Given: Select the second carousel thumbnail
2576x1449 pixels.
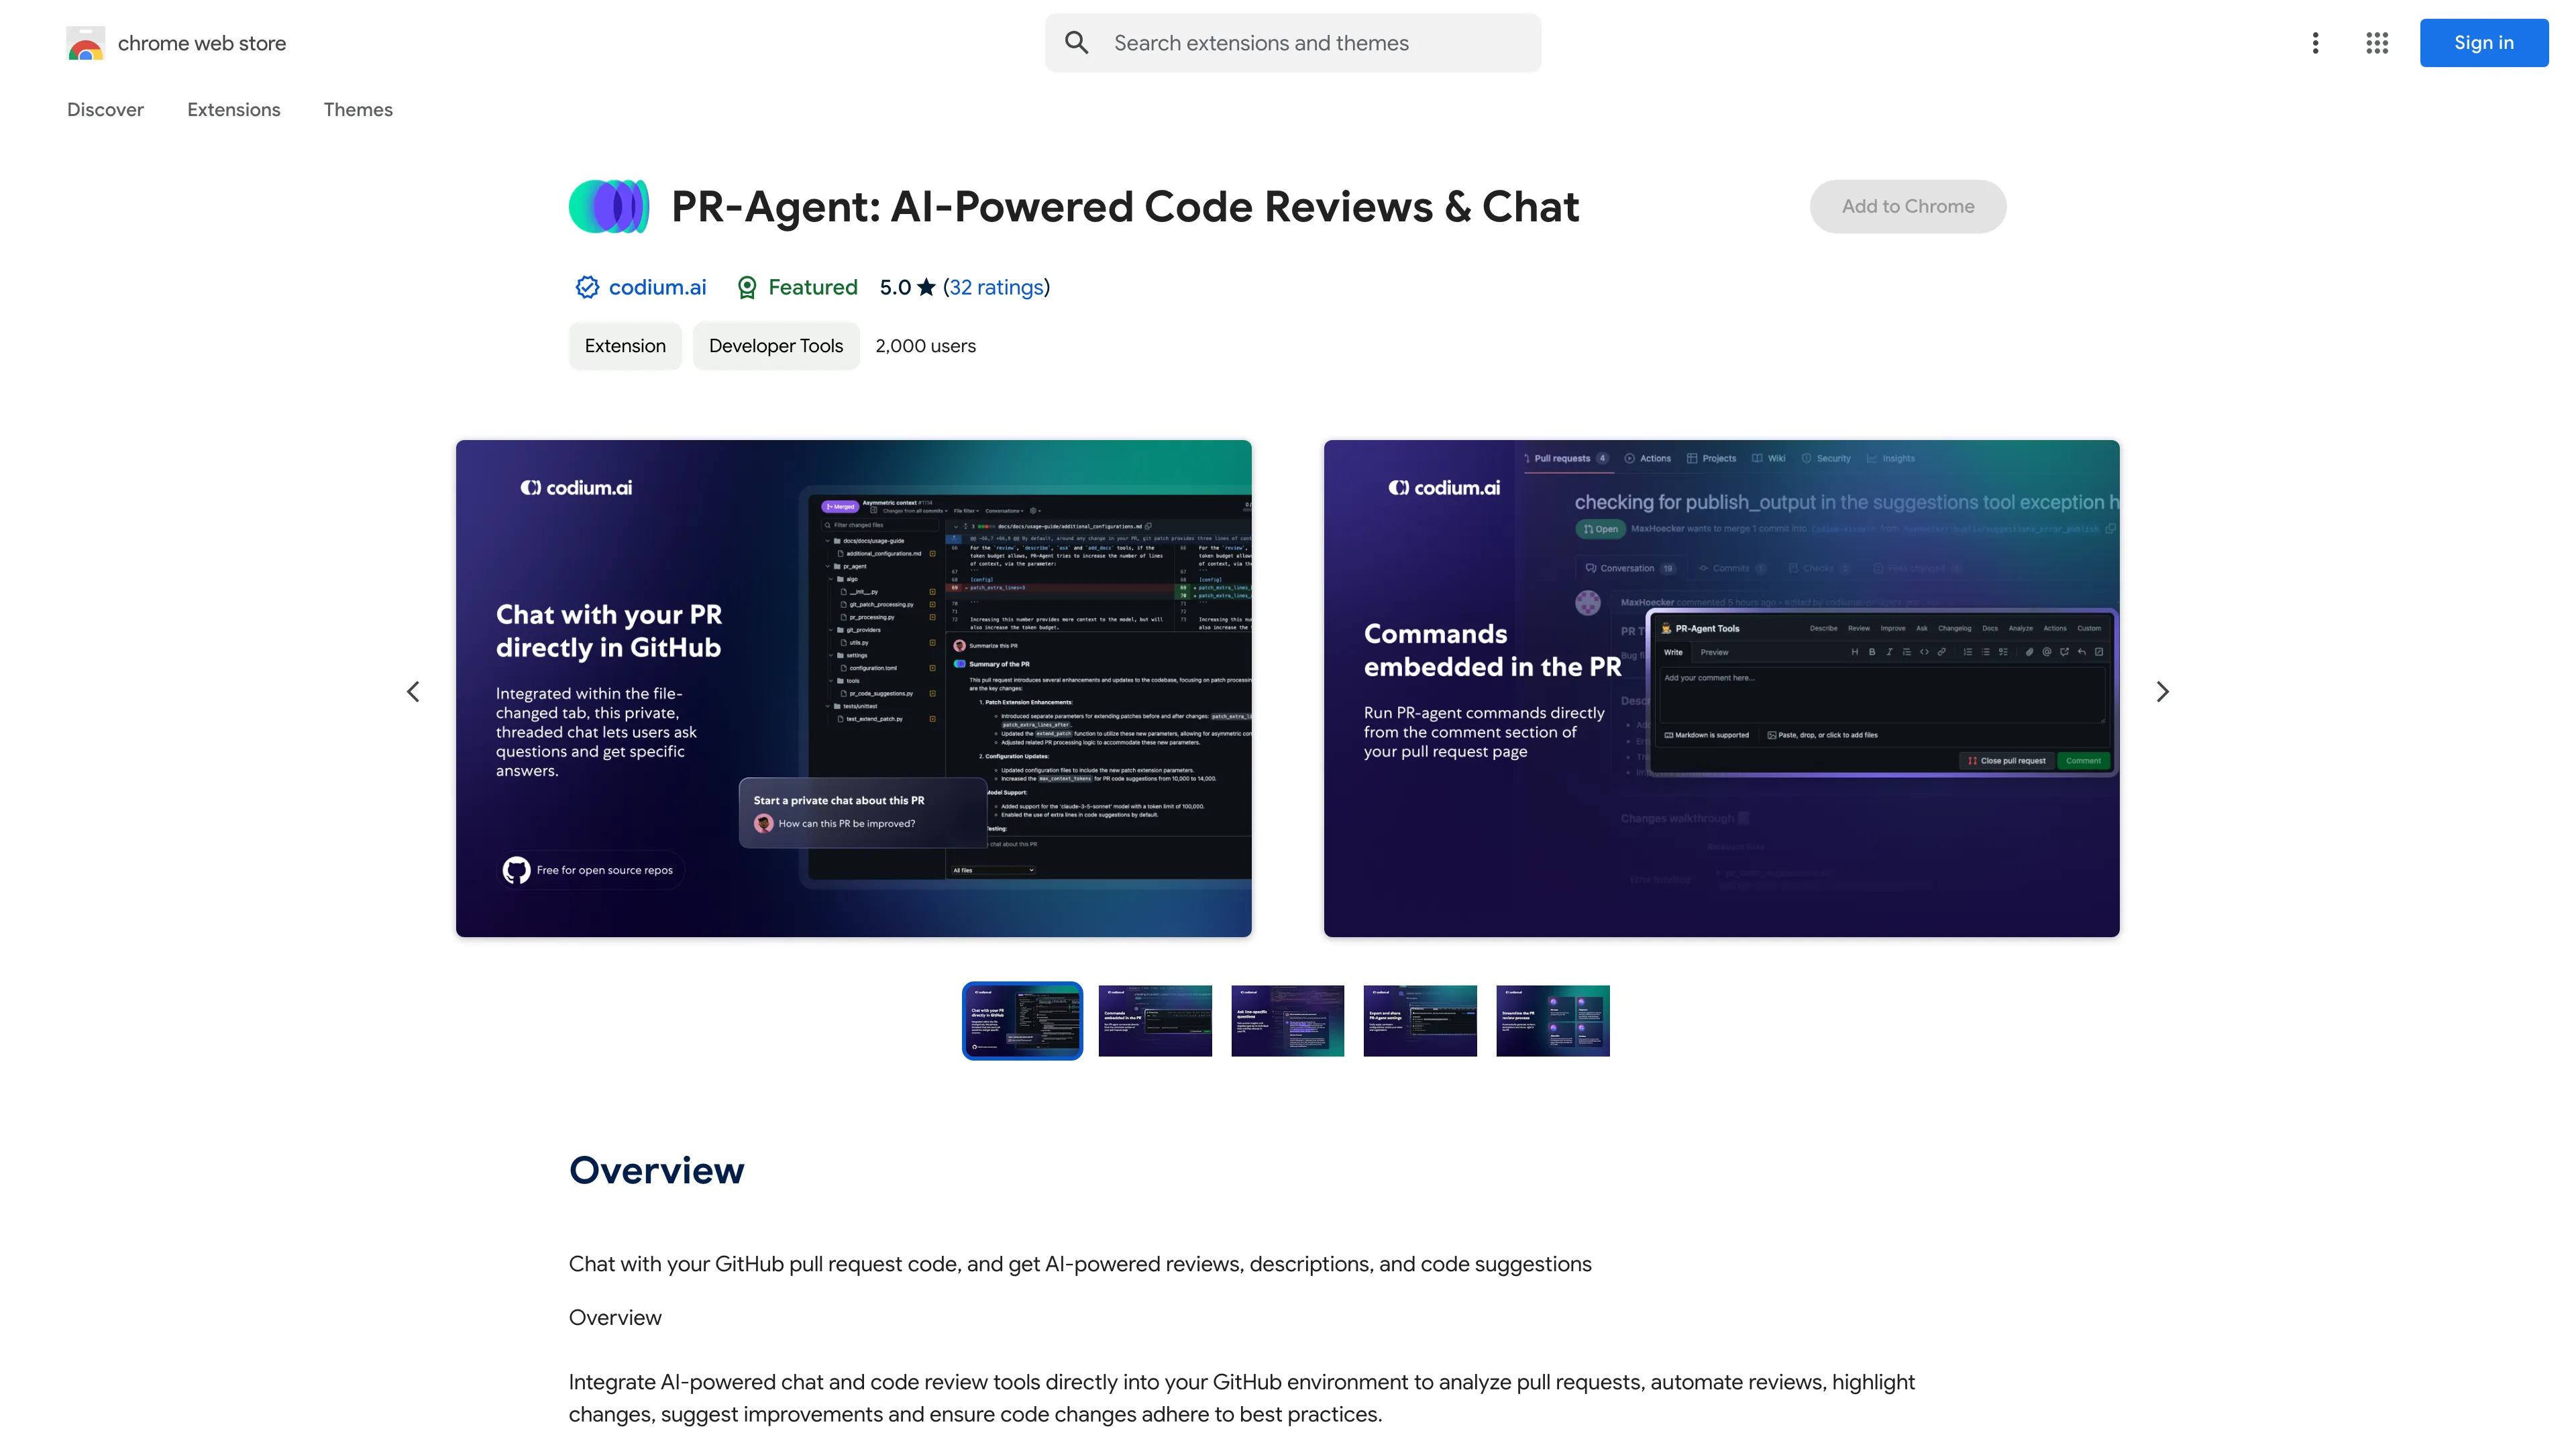Looking at the screenshot, I should (x=1155, y=1020).
